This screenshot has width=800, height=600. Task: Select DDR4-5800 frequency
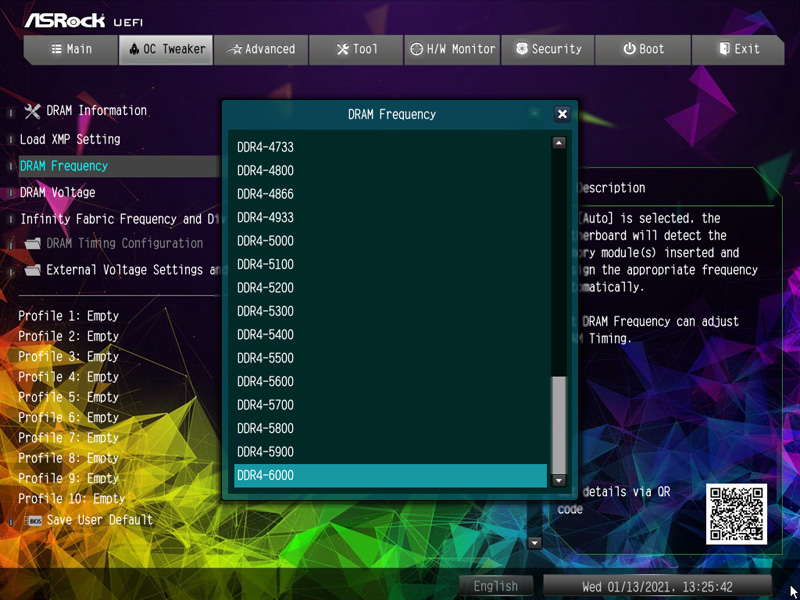(390, 429)
